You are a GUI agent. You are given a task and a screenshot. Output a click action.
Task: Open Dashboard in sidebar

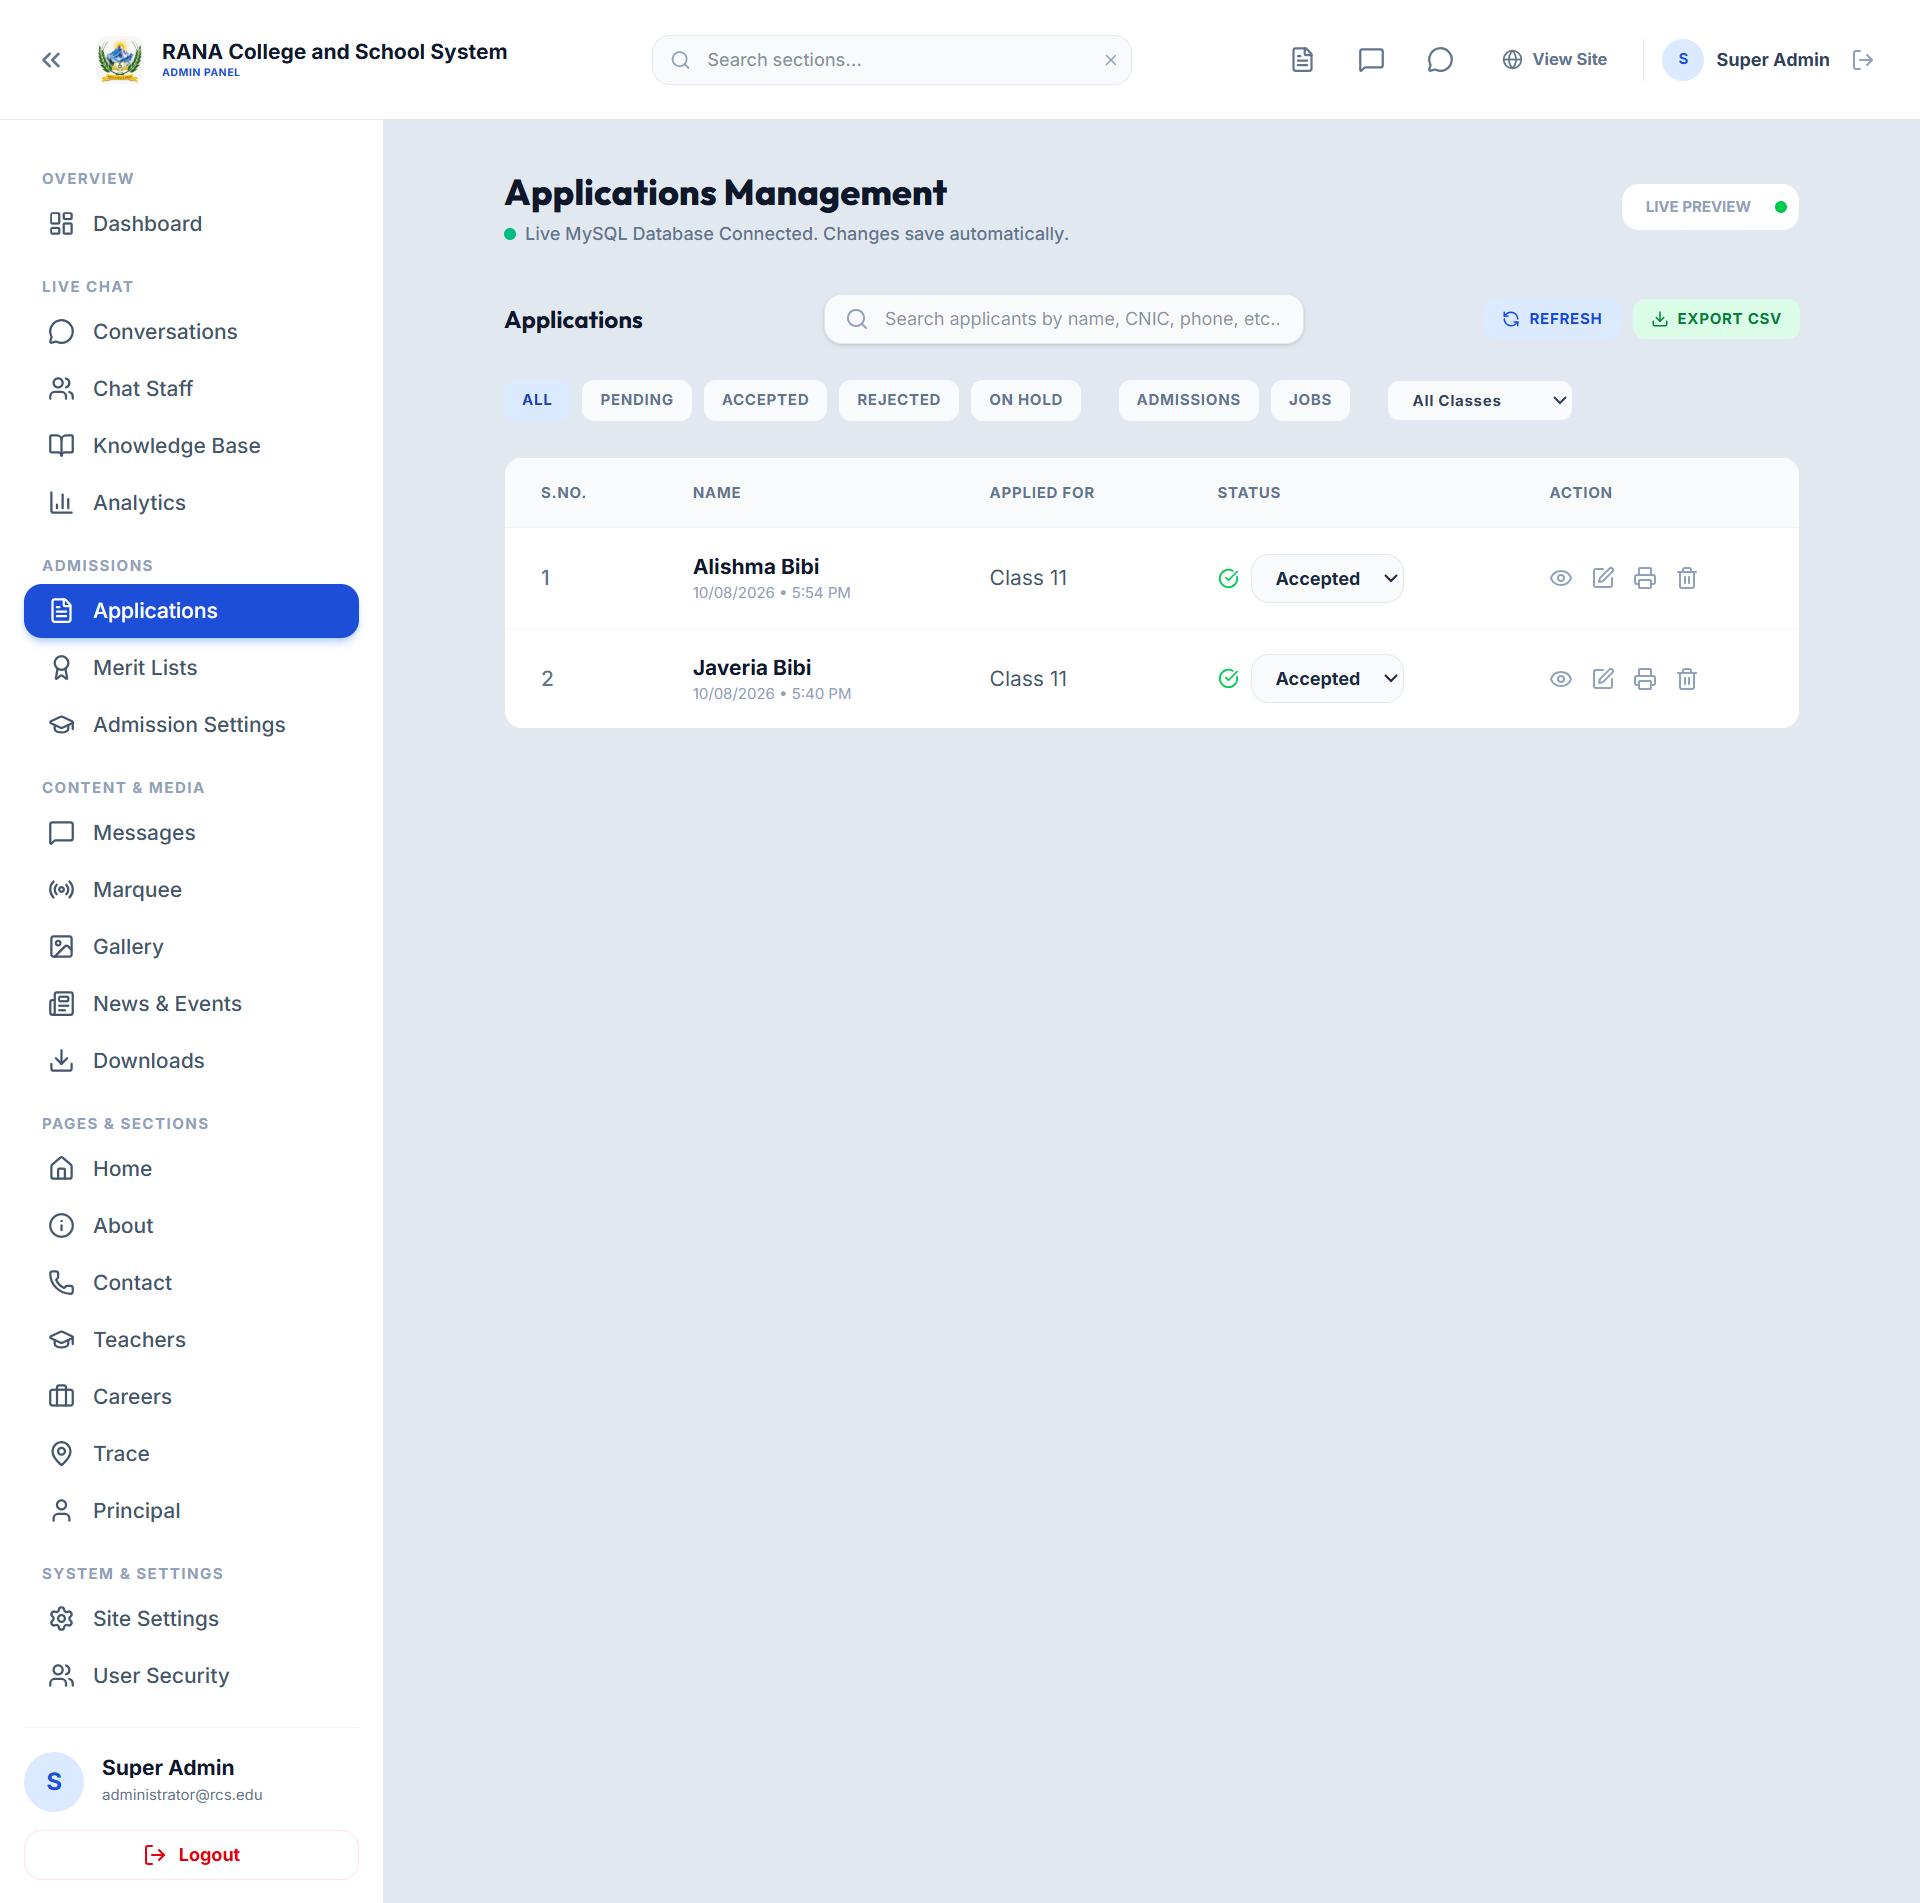coord(191,224)
